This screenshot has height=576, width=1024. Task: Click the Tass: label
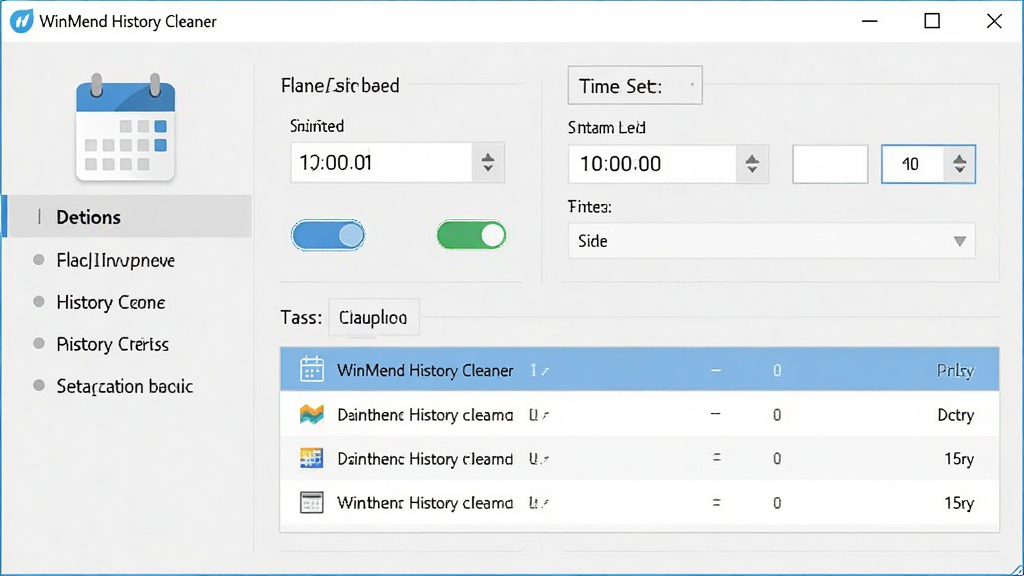pyautogui.click(x=301, y=317)
